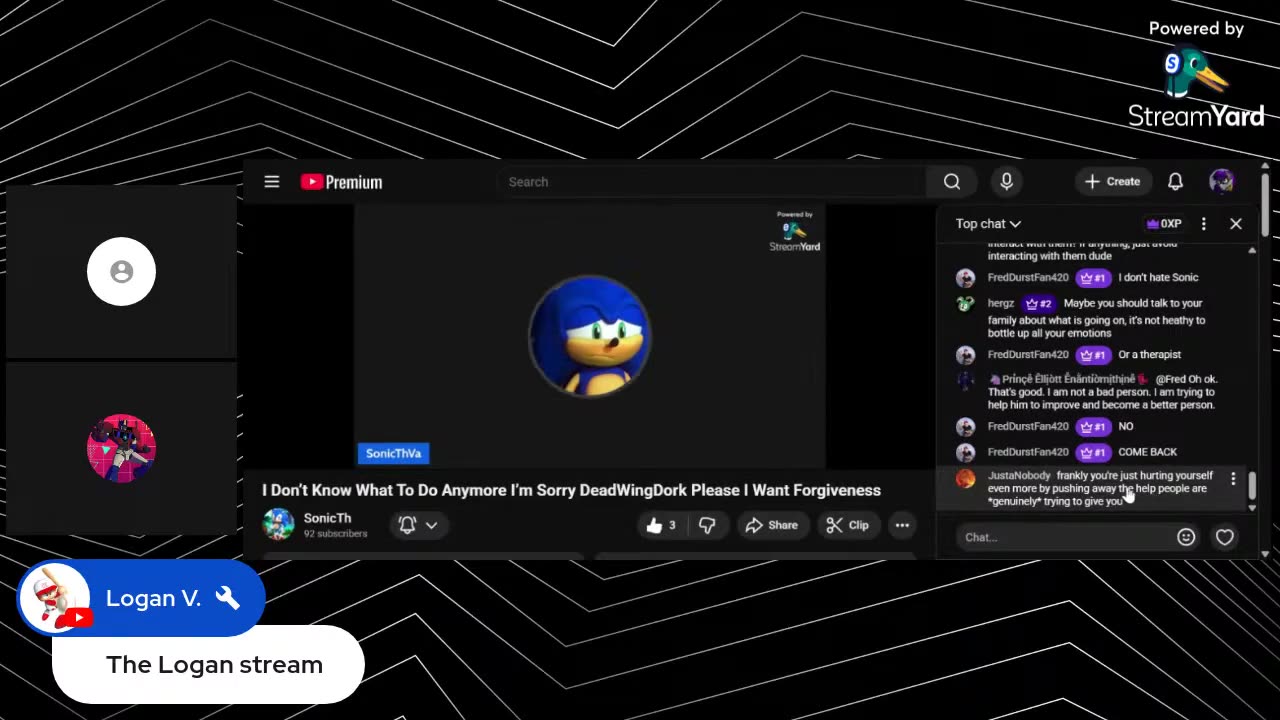Open the SonicTh channel avatar
The width and height of the screenshot is (1280, 720).
(x=278, y=524)
